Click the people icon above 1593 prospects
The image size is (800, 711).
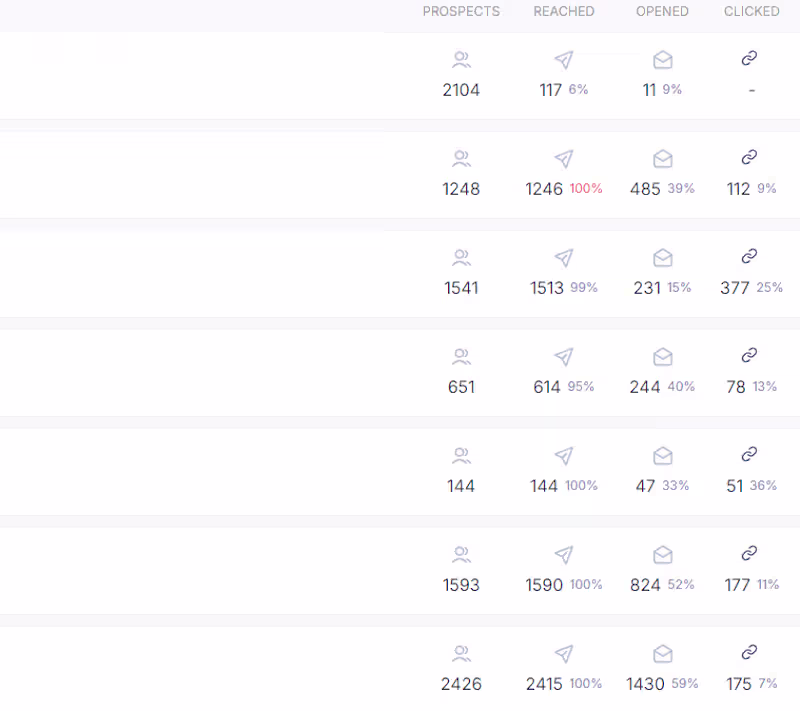click(x=461, y=555)
